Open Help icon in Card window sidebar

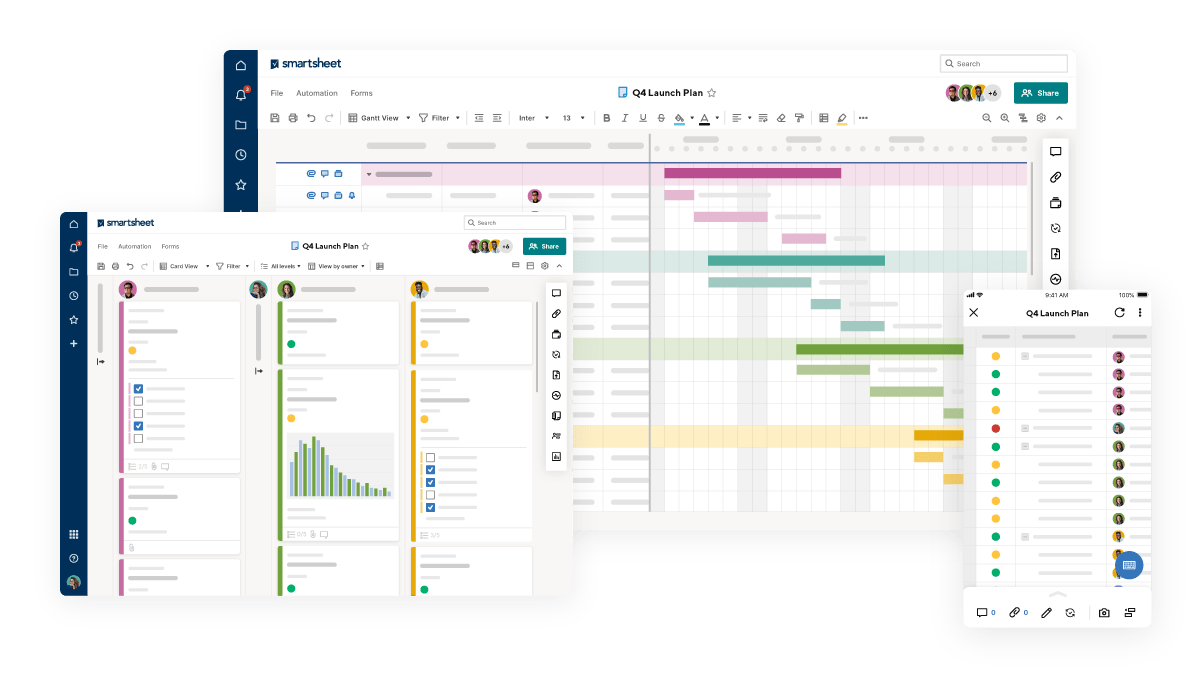point(73,558)
